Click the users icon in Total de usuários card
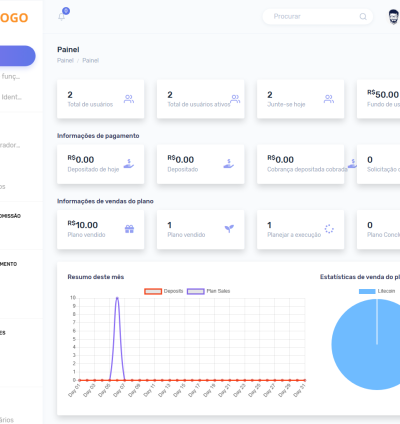 [129, 99]
